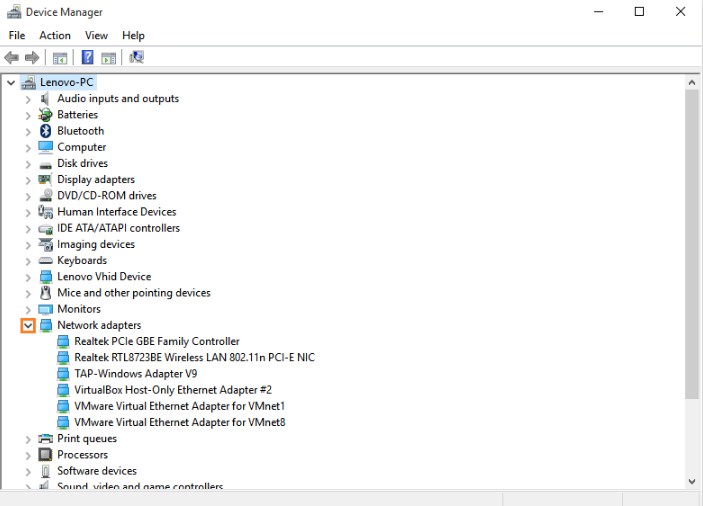Screen dimensions: 703x506
Task: Open the Action menu
Action: pyautogui.click(x=55, y=35)
